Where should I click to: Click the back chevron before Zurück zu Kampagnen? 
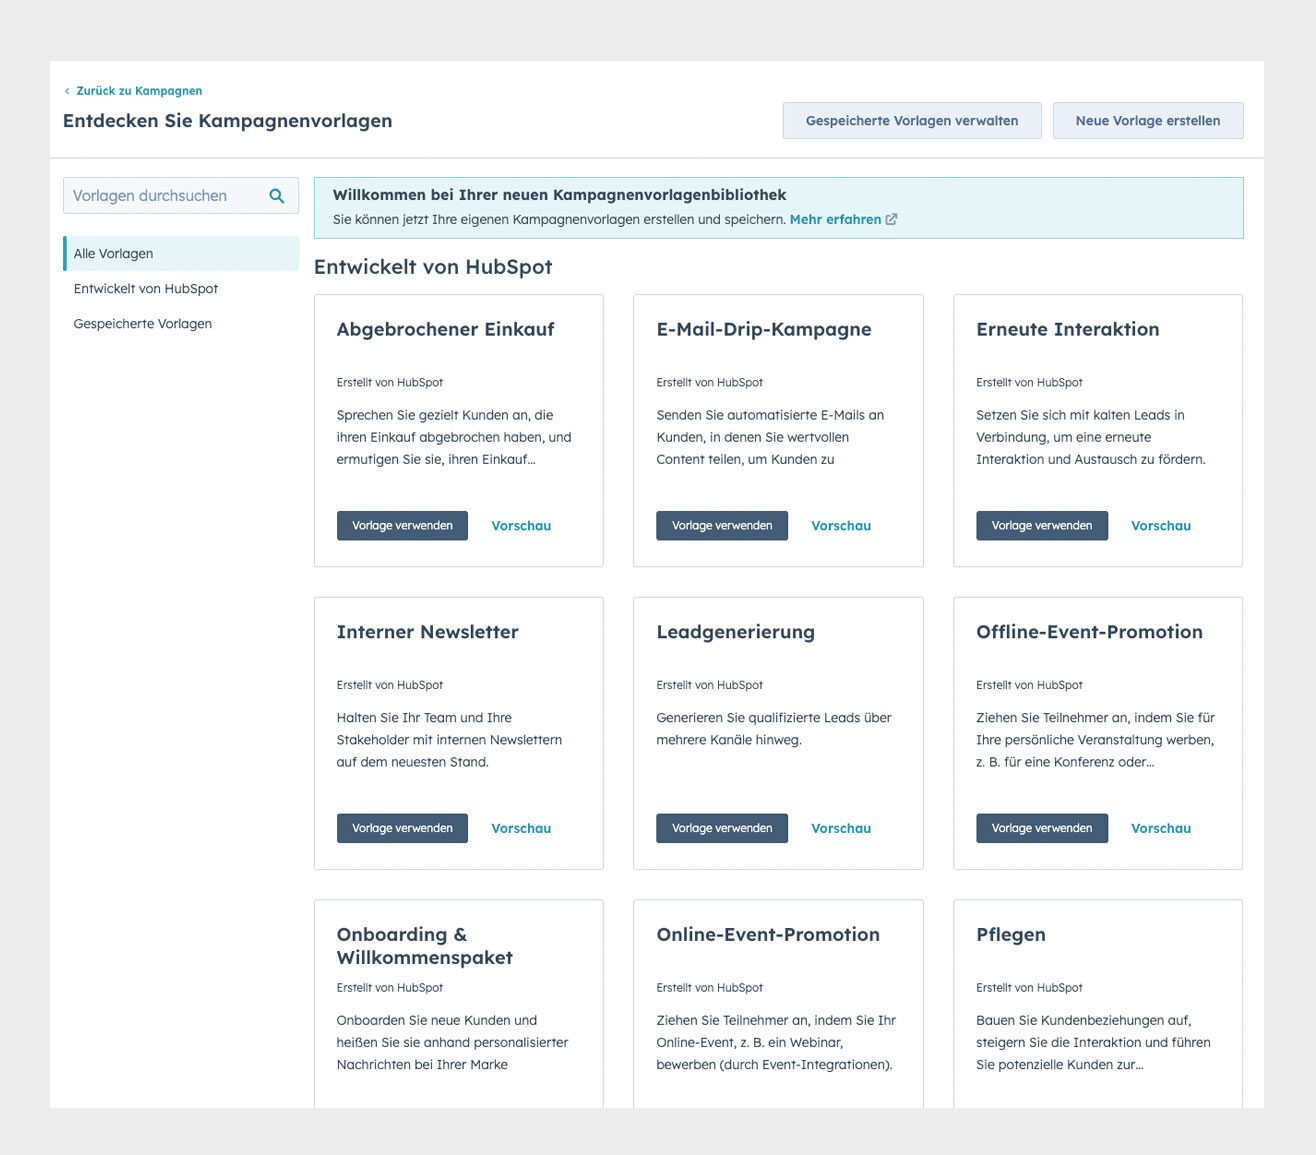click(67, 91)
